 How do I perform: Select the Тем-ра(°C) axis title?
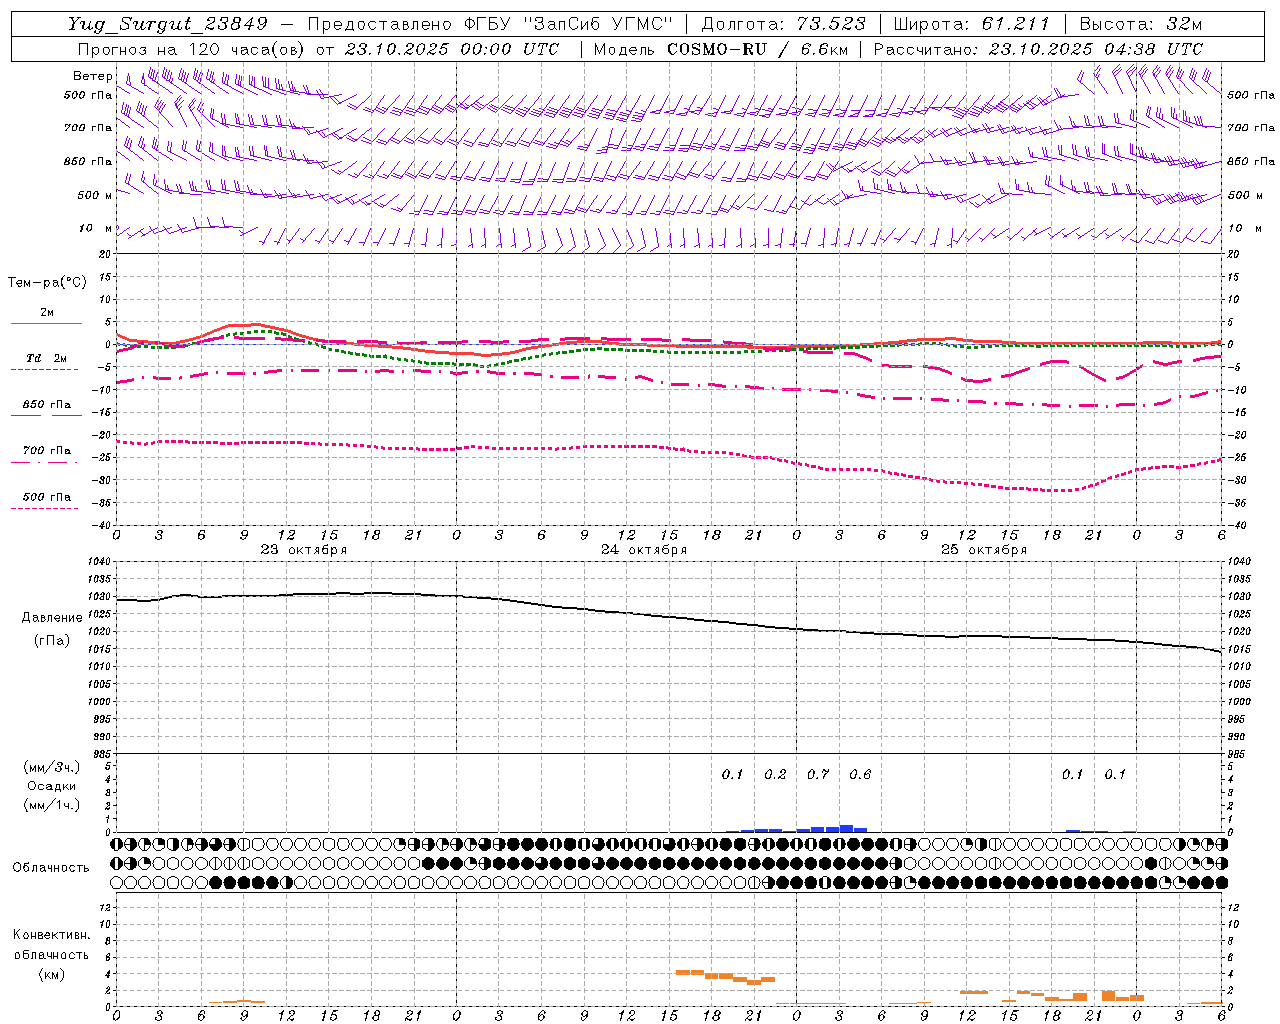point(47,283)
